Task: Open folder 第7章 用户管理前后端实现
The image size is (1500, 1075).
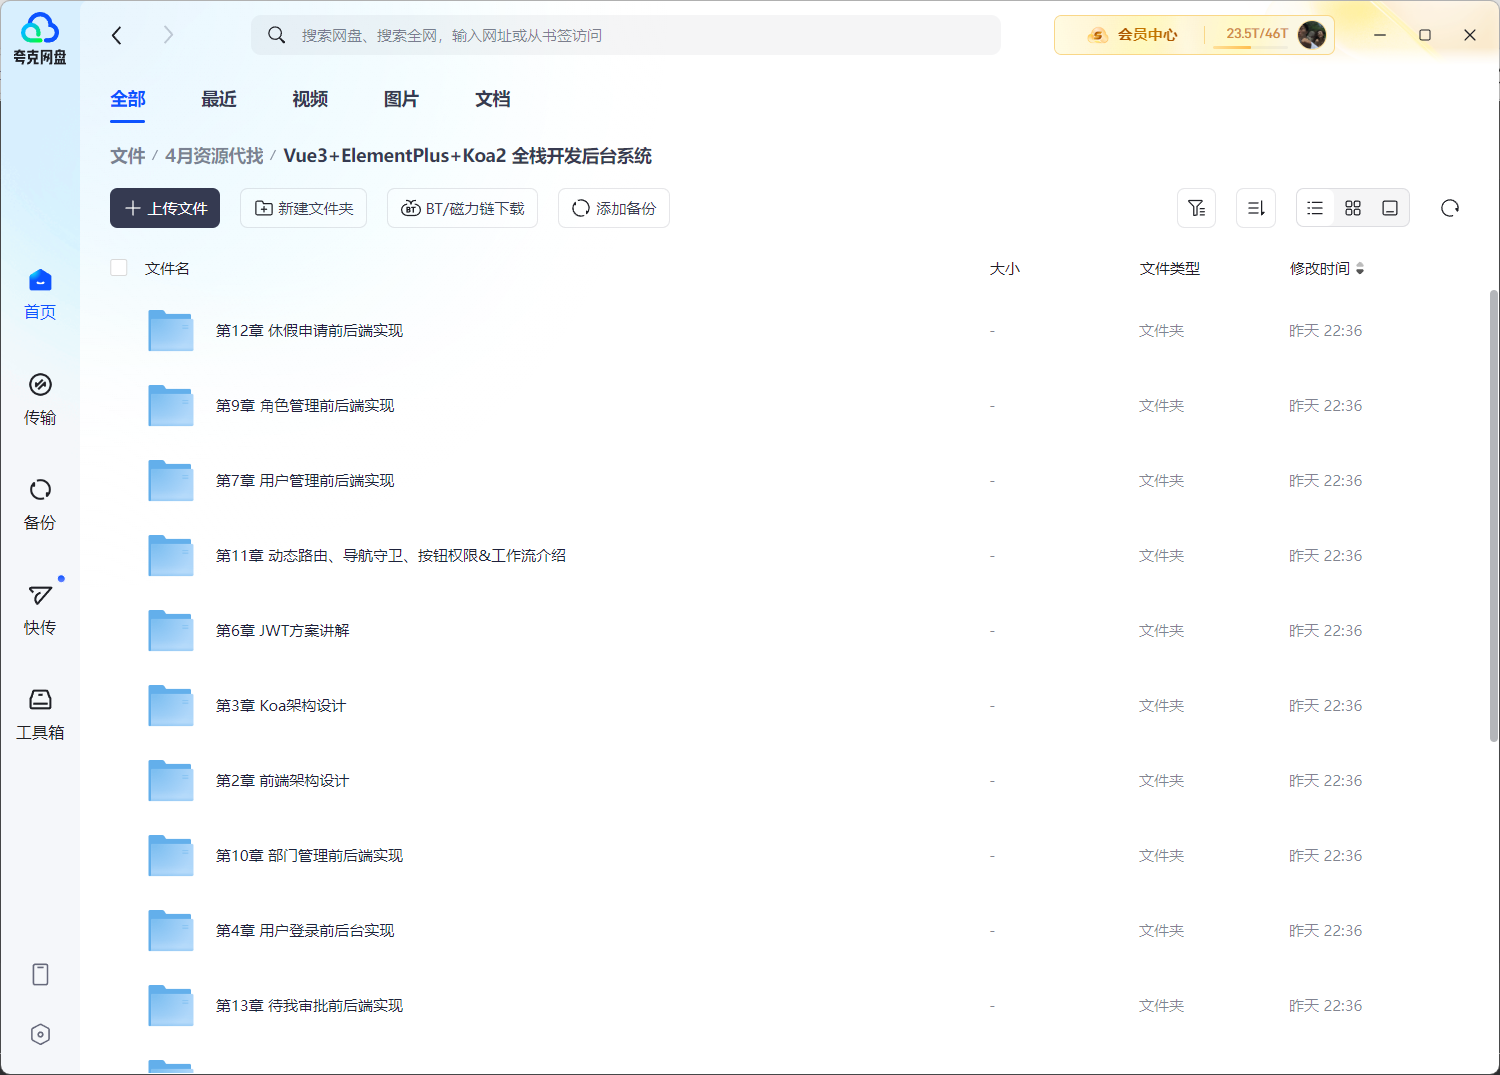Action: pyautogui.click(x=305, y=480)
